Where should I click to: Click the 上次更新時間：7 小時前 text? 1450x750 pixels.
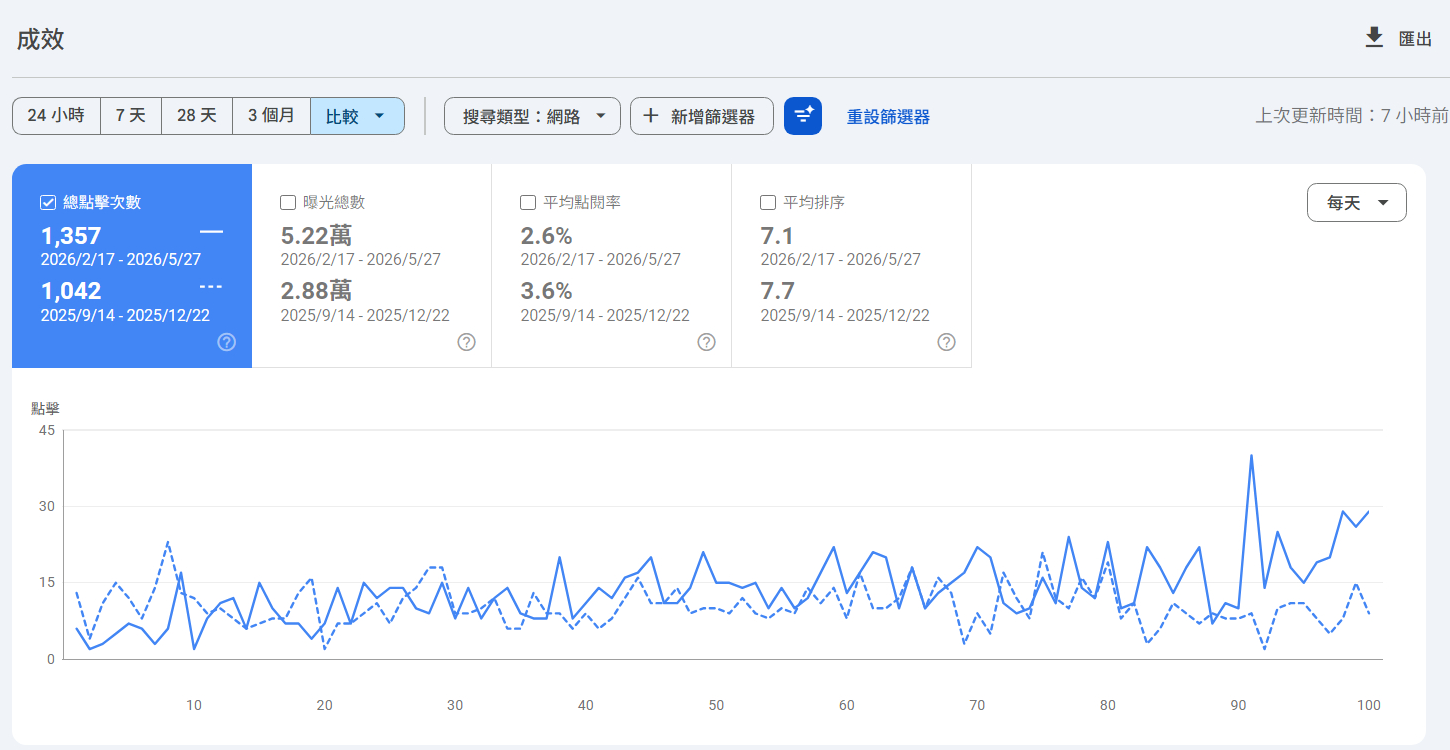click(x=1352, y=116)
